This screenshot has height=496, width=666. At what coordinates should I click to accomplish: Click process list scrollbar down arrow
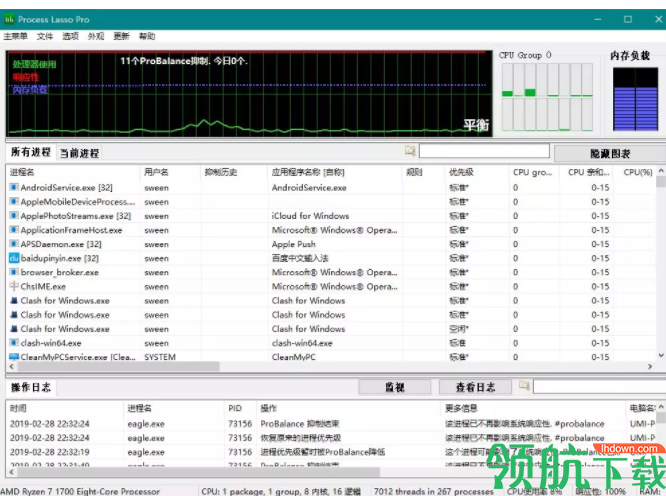tap(661, 355)
